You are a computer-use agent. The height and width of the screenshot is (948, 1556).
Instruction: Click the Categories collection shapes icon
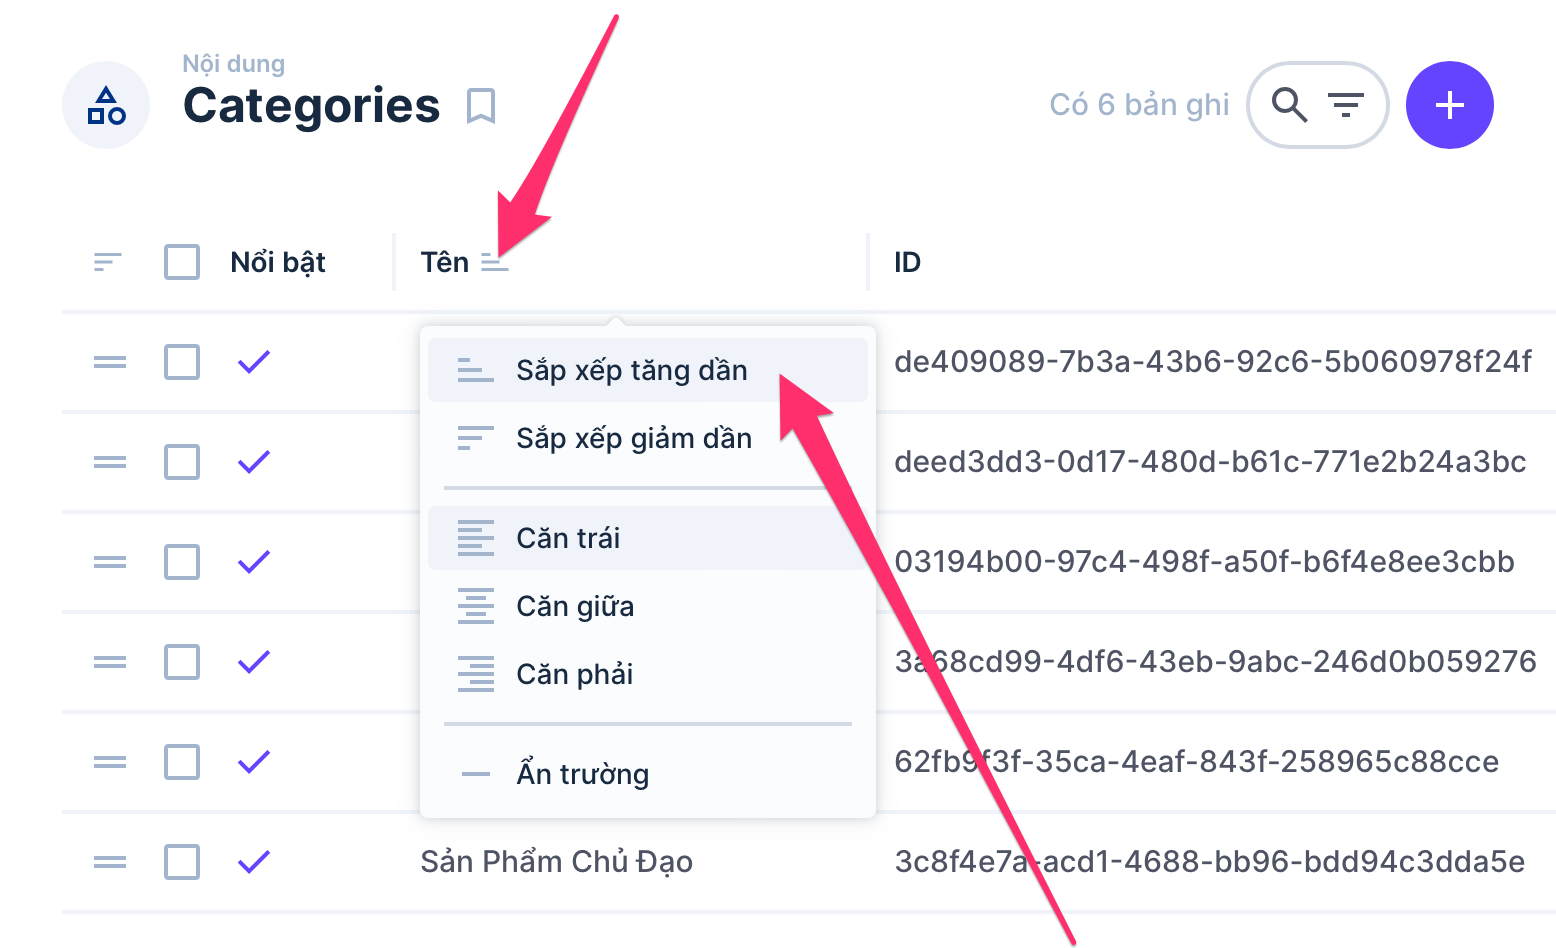point(106,105)
